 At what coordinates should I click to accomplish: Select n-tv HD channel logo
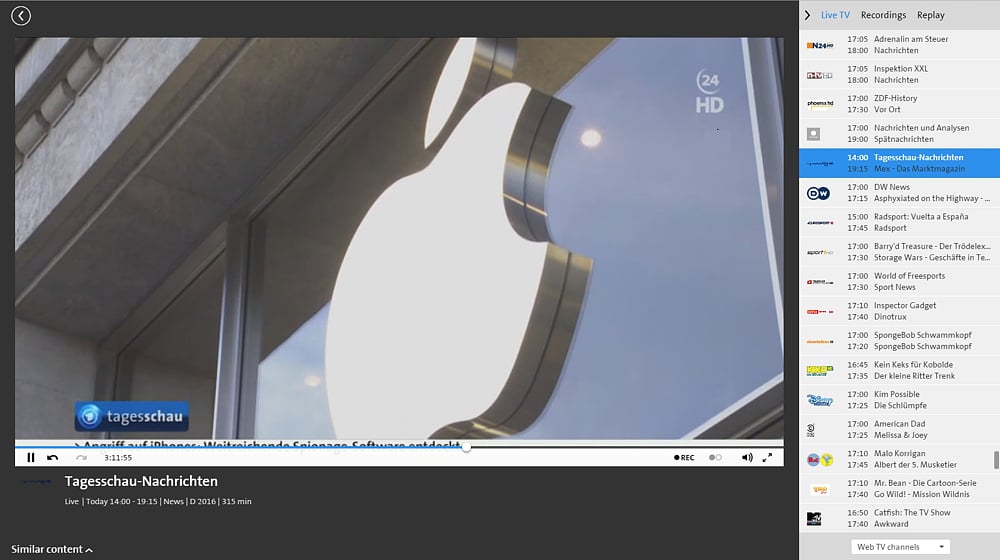coord(820,75)
